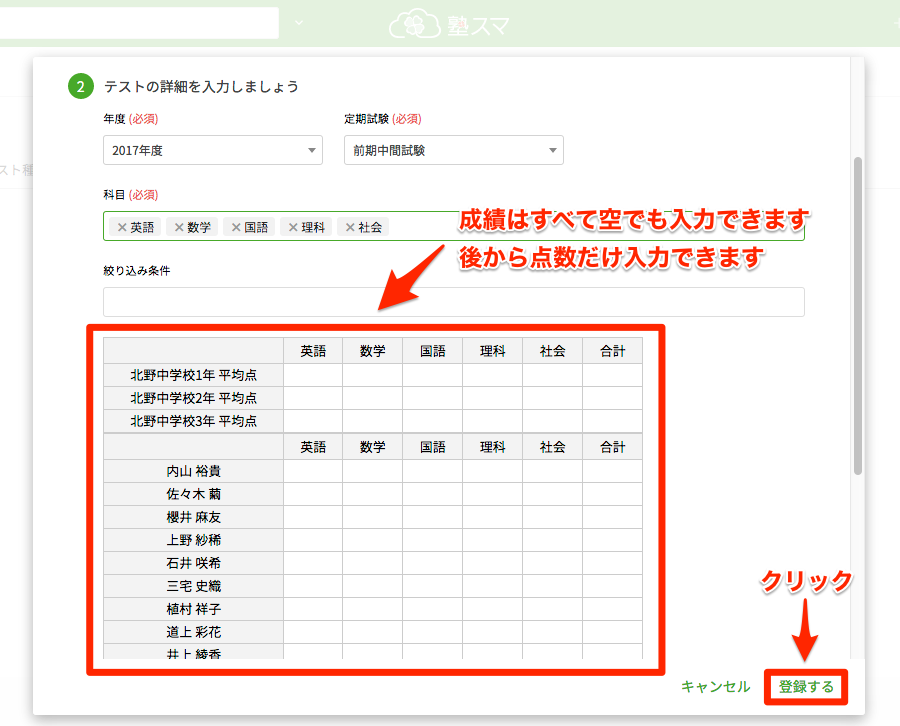
Task: Click the キャンセル button
Action: pyautogui.click(x=715, y=687)
